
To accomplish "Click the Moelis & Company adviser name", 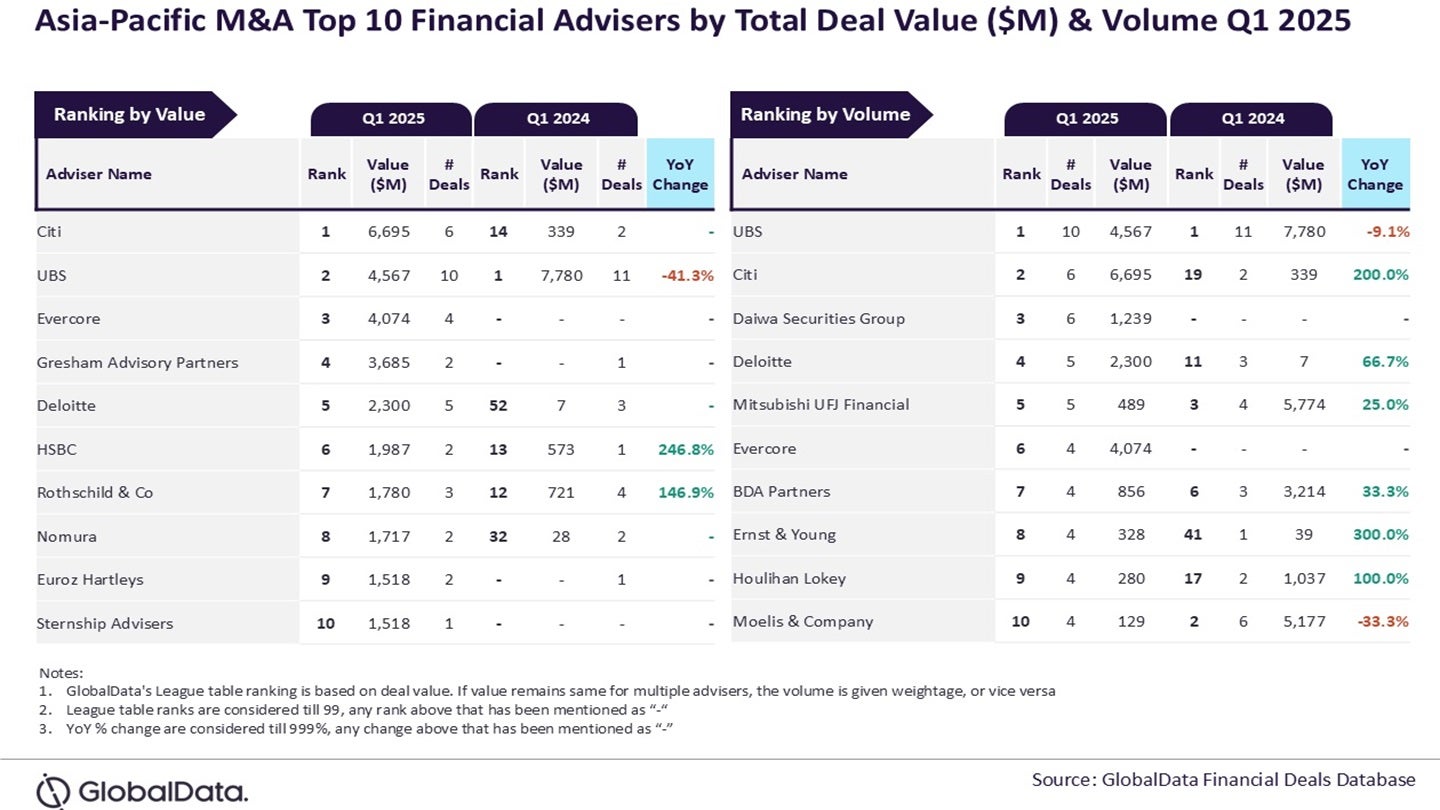I will click(802, 621).
